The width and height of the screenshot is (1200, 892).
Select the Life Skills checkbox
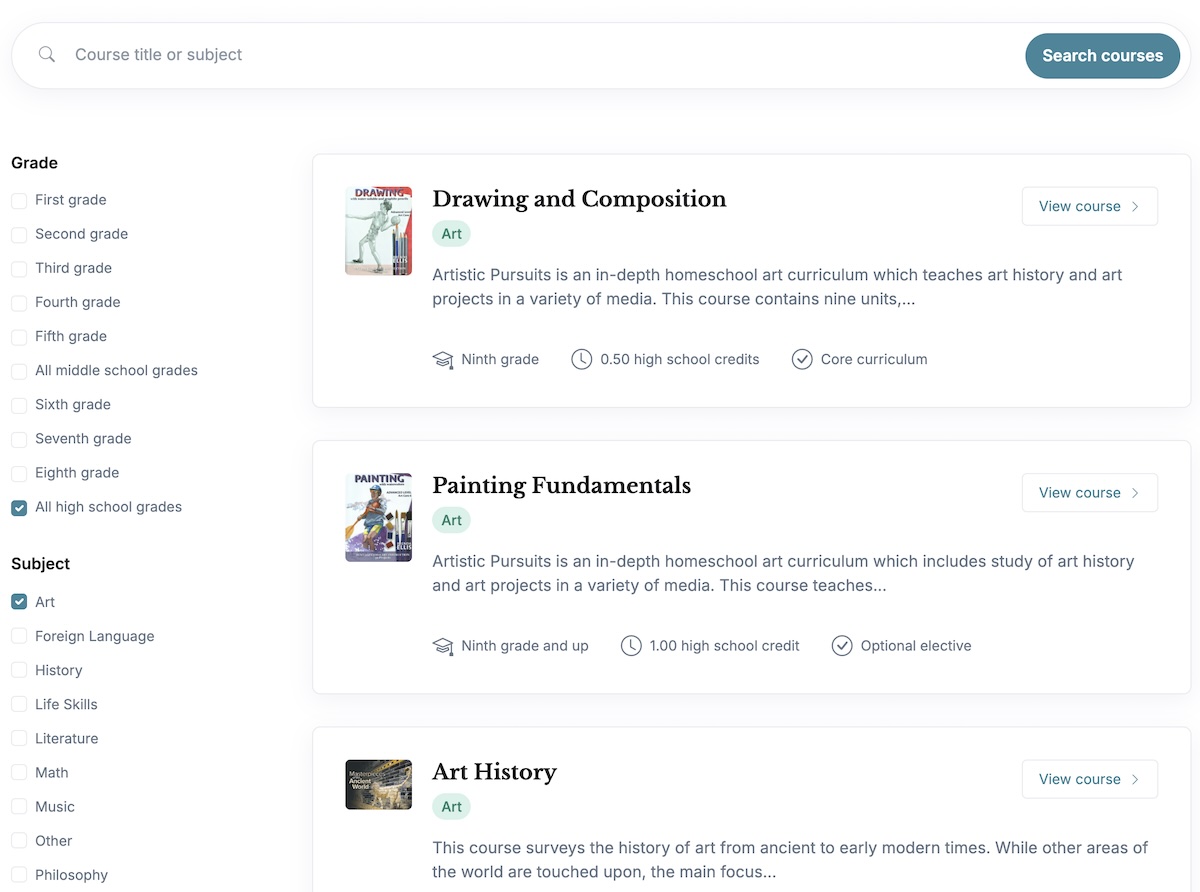tap(19, 704)
